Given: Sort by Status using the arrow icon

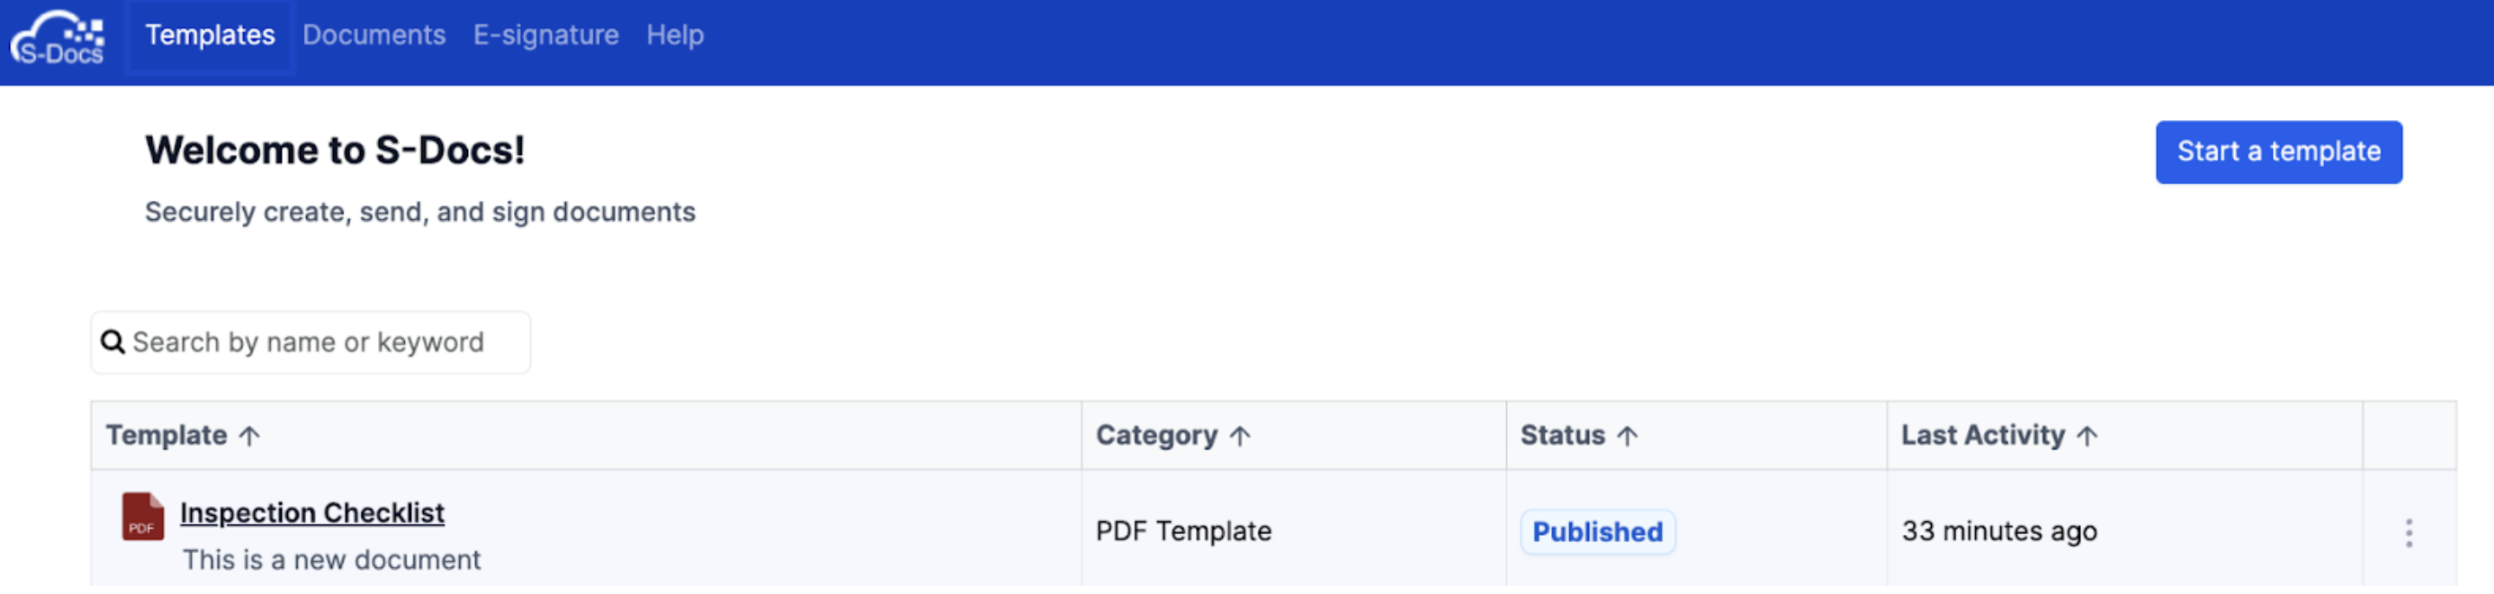Looking at the screenshot, I should click(x=1627, y=436).
